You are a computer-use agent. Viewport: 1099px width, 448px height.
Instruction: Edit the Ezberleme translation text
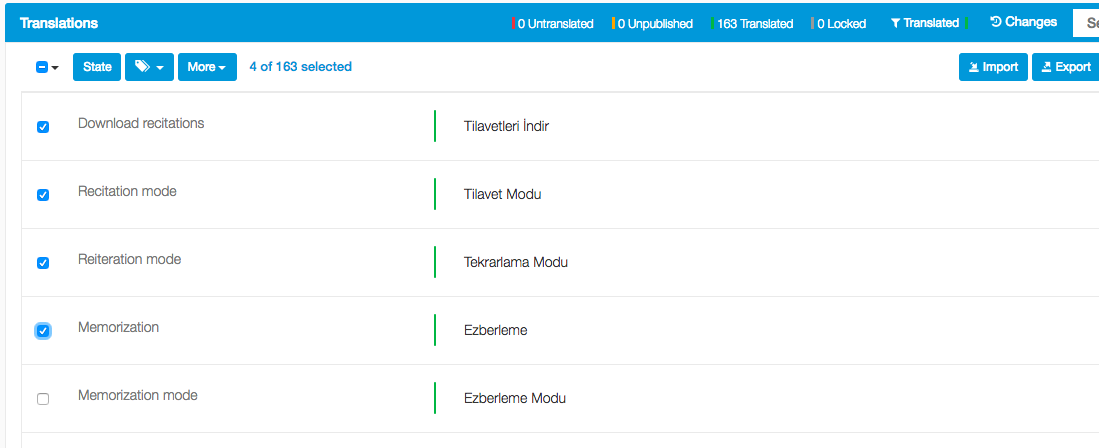(x=495, y=330)
